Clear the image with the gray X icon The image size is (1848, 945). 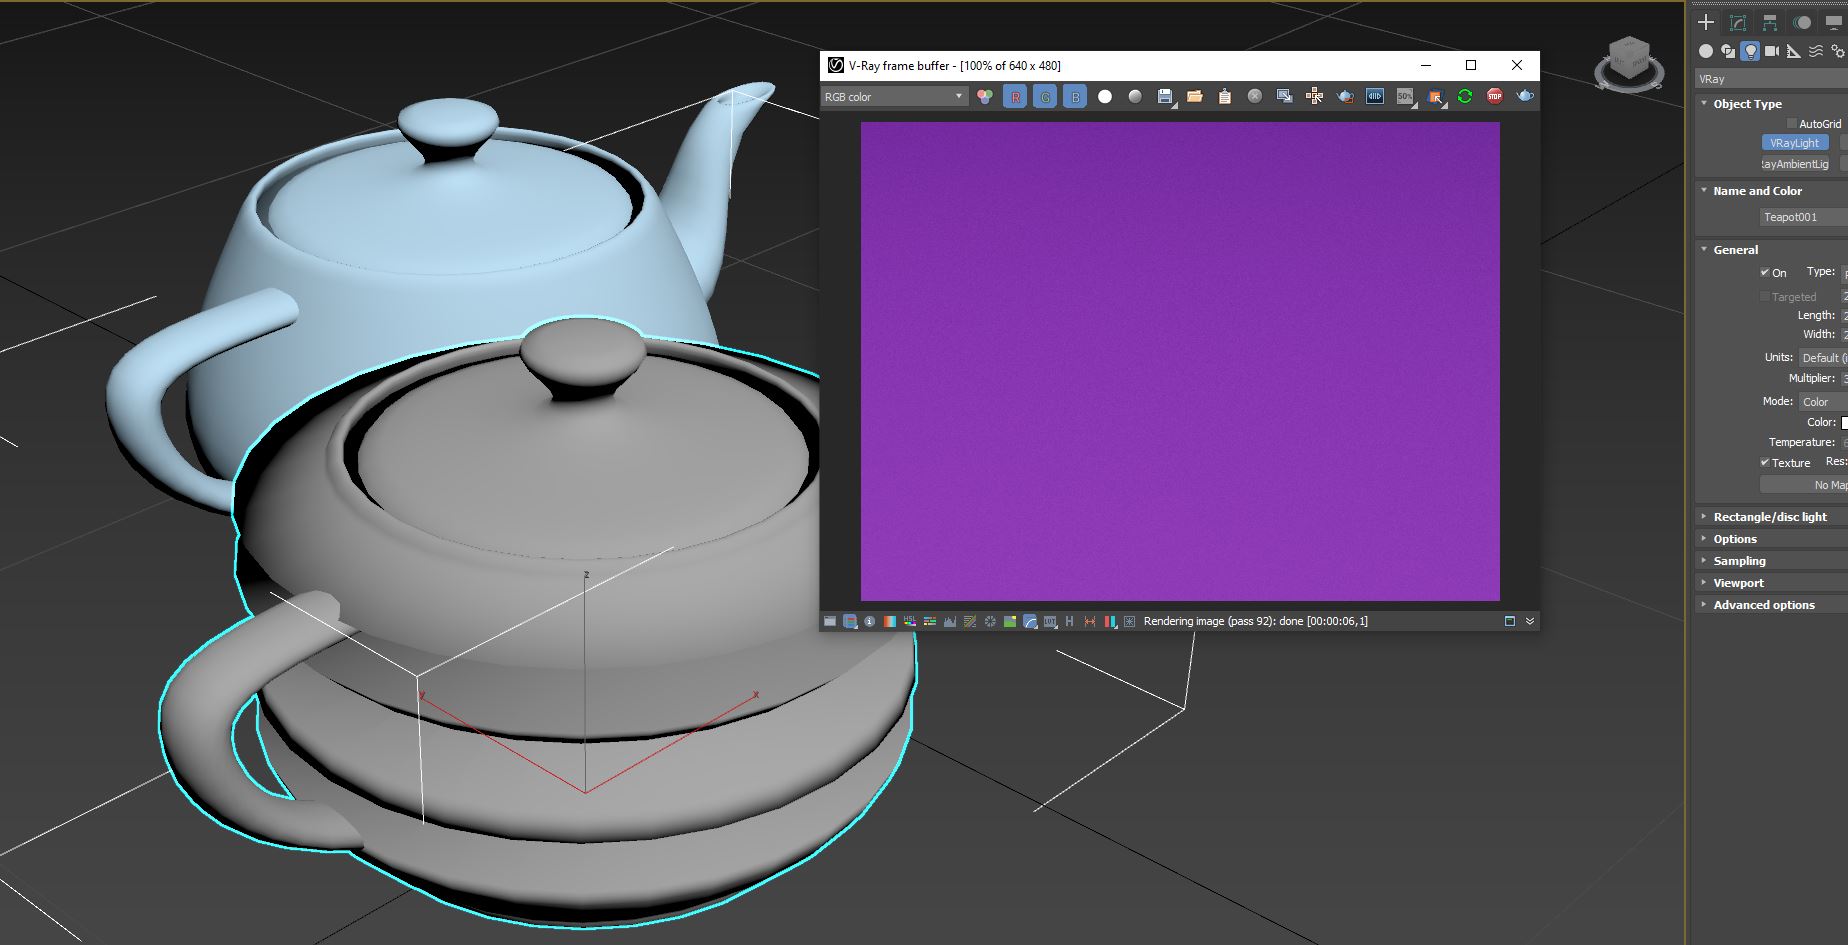point(1255,96)
